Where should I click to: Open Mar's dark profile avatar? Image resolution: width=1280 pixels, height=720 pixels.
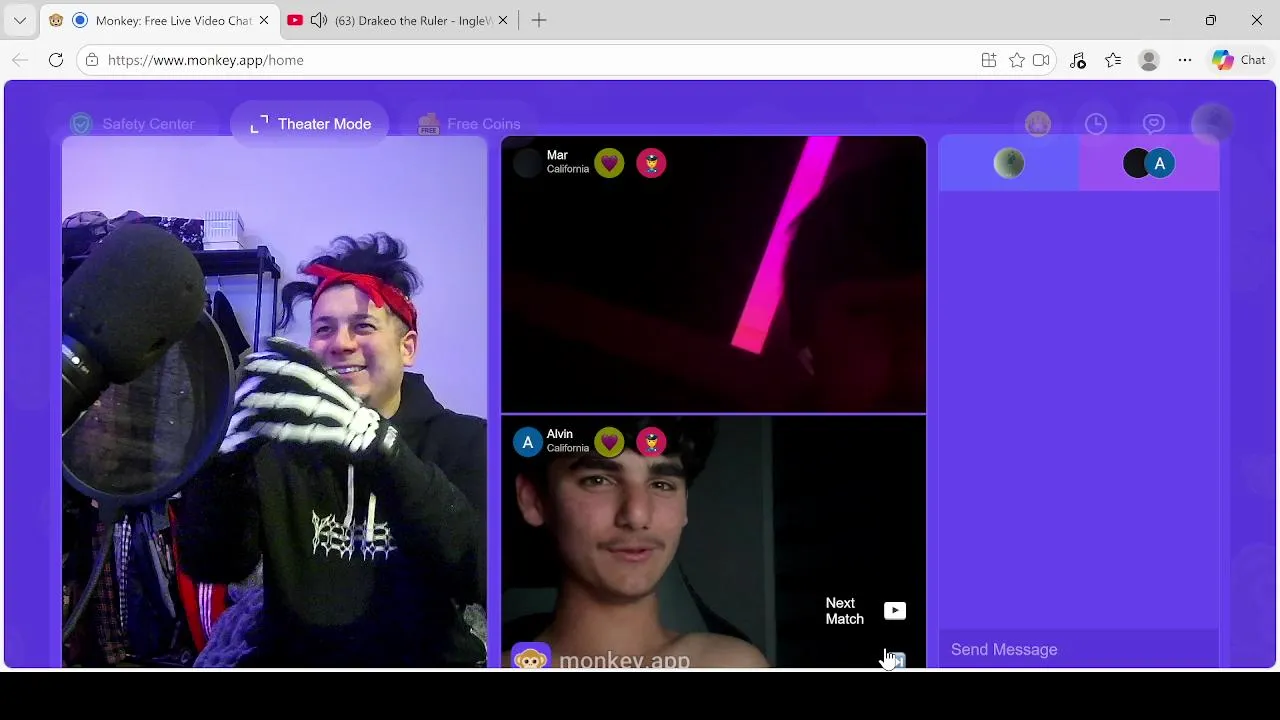coord(527,163)
